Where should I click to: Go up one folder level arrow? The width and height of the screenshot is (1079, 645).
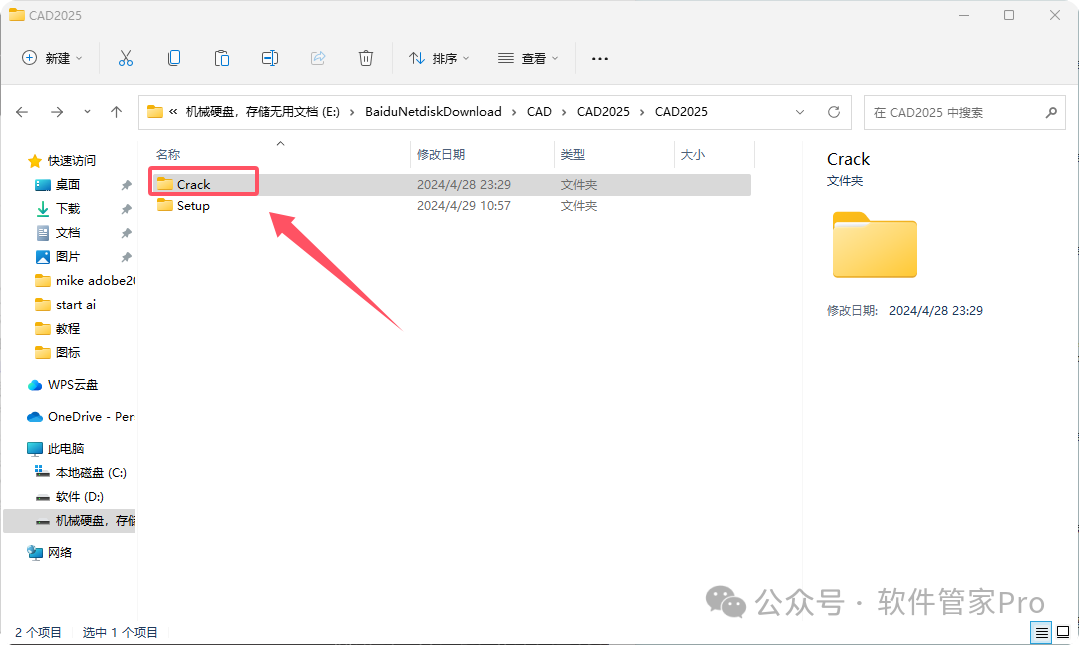coord(116,112)
